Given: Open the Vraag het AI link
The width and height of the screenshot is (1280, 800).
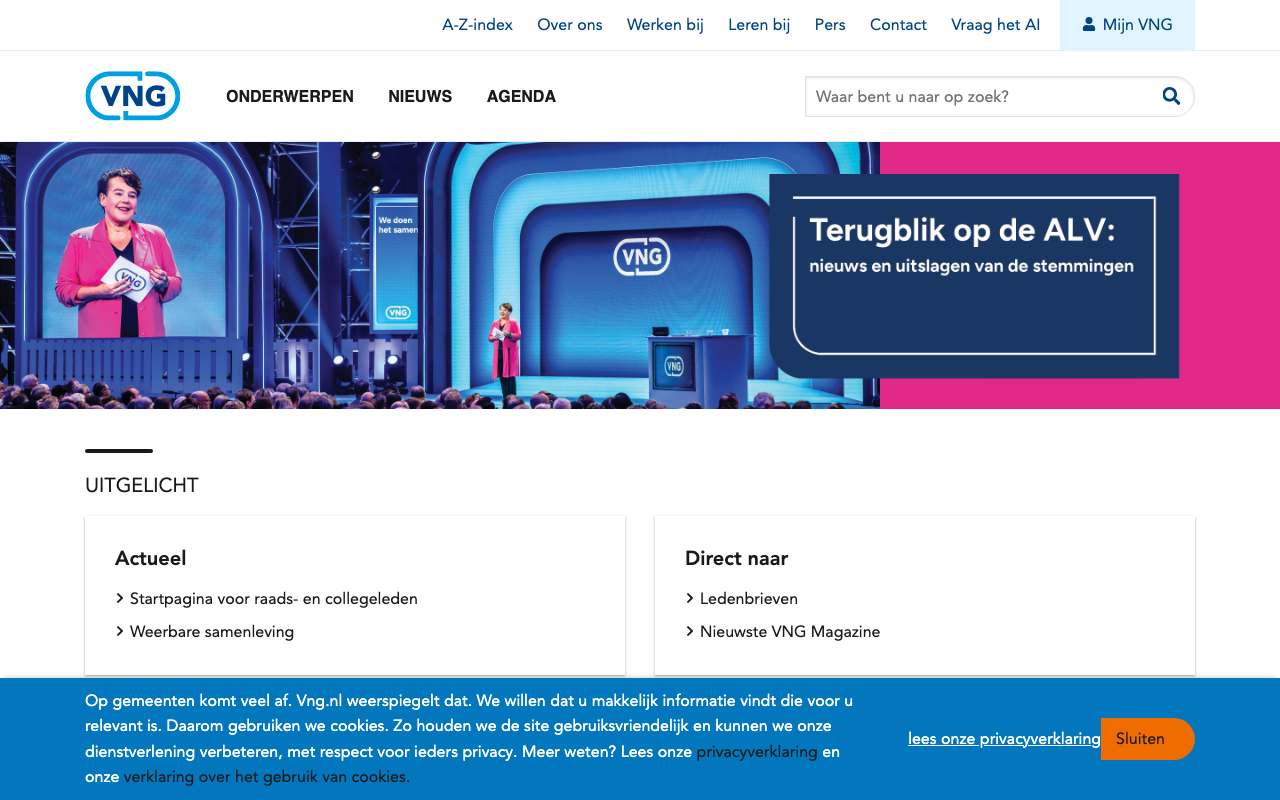Looking at the screenshot, I should pyautogui.click(x=995, y=25).
